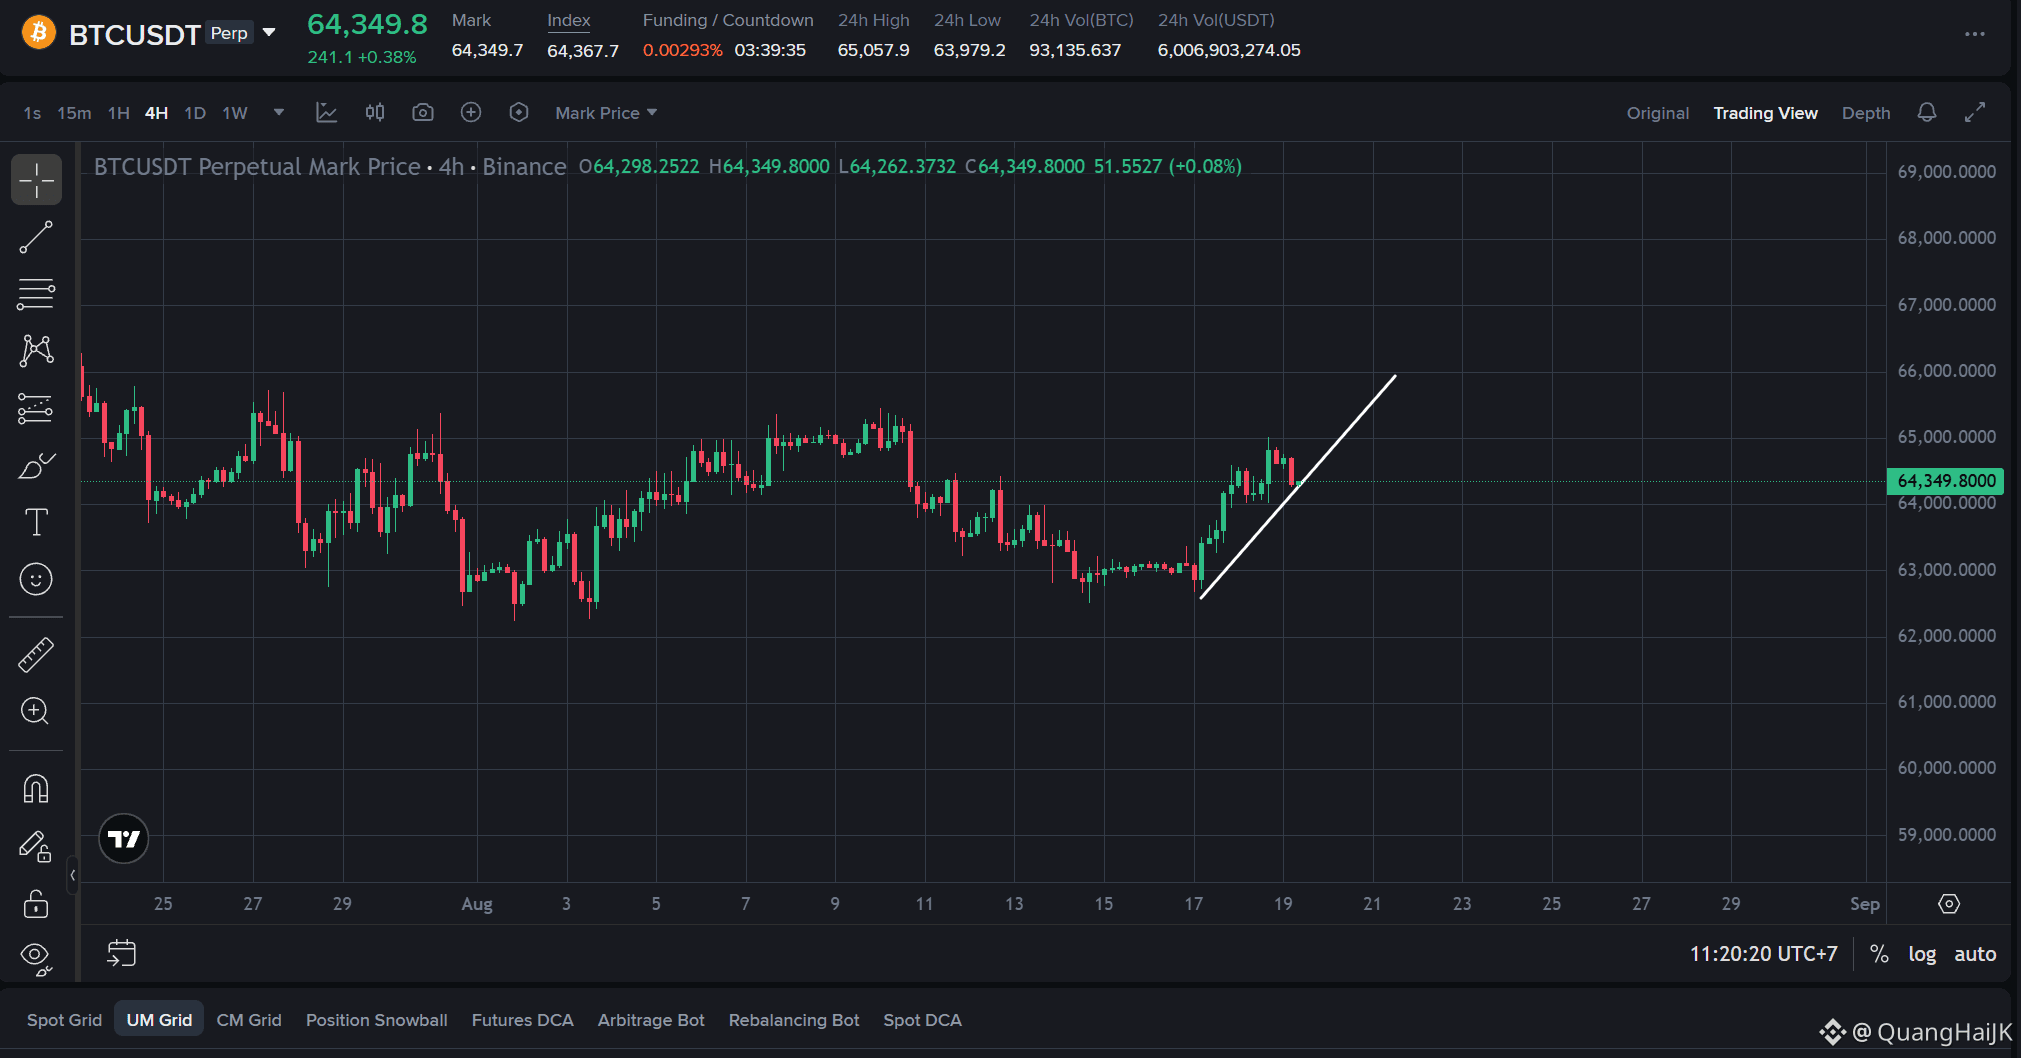Screen dimensions: 2021x1058
Task: Click the Index price label link
Action: (569, 20)
